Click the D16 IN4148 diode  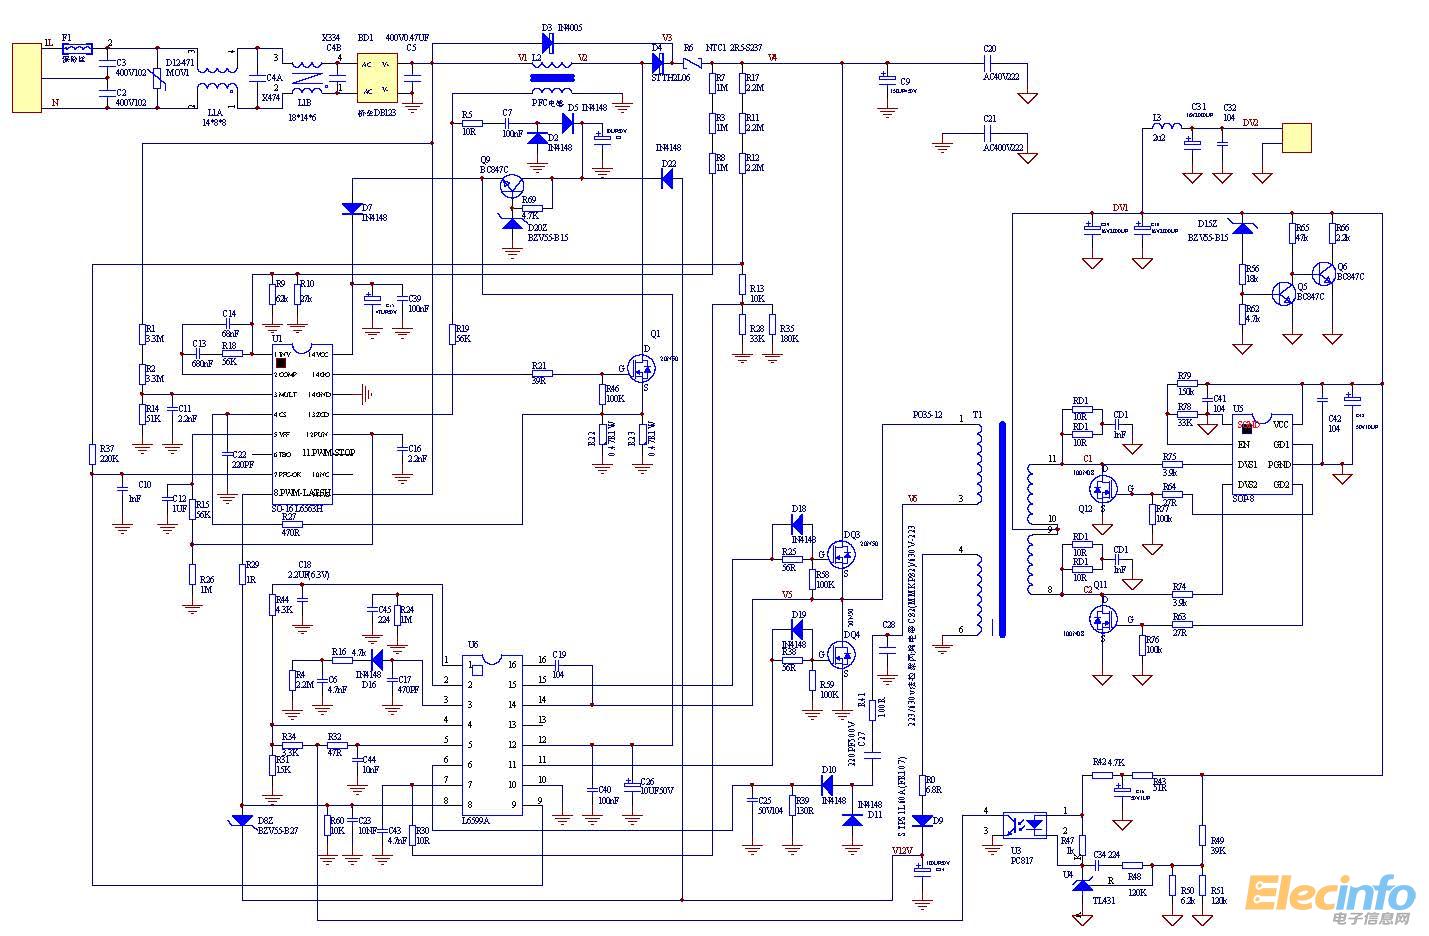pyautogui.click(x=377, y=659)
